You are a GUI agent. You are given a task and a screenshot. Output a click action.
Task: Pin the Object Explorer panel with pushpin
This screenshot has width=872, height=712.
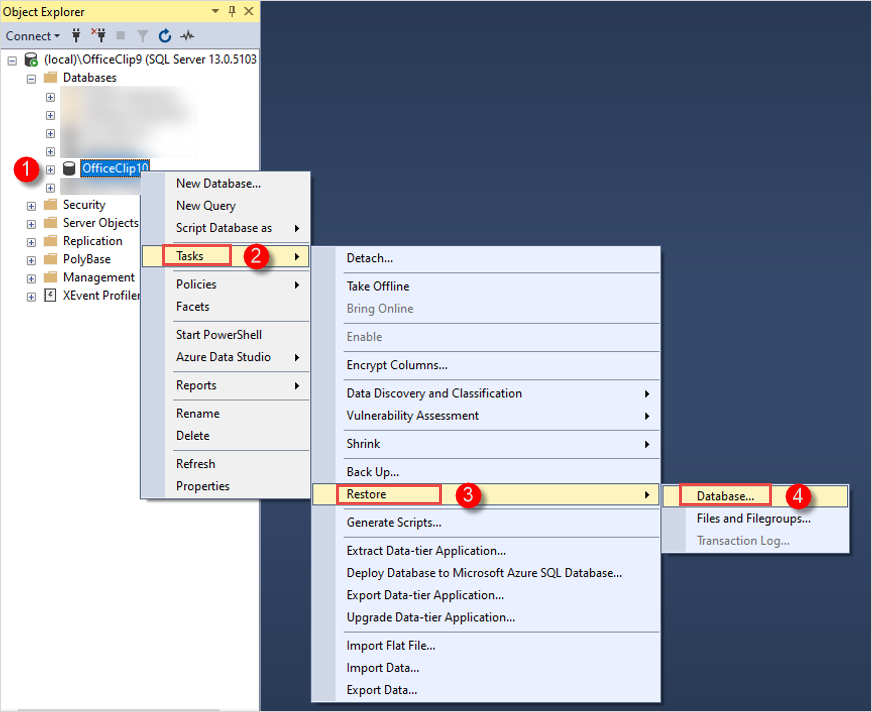[232, 11]
